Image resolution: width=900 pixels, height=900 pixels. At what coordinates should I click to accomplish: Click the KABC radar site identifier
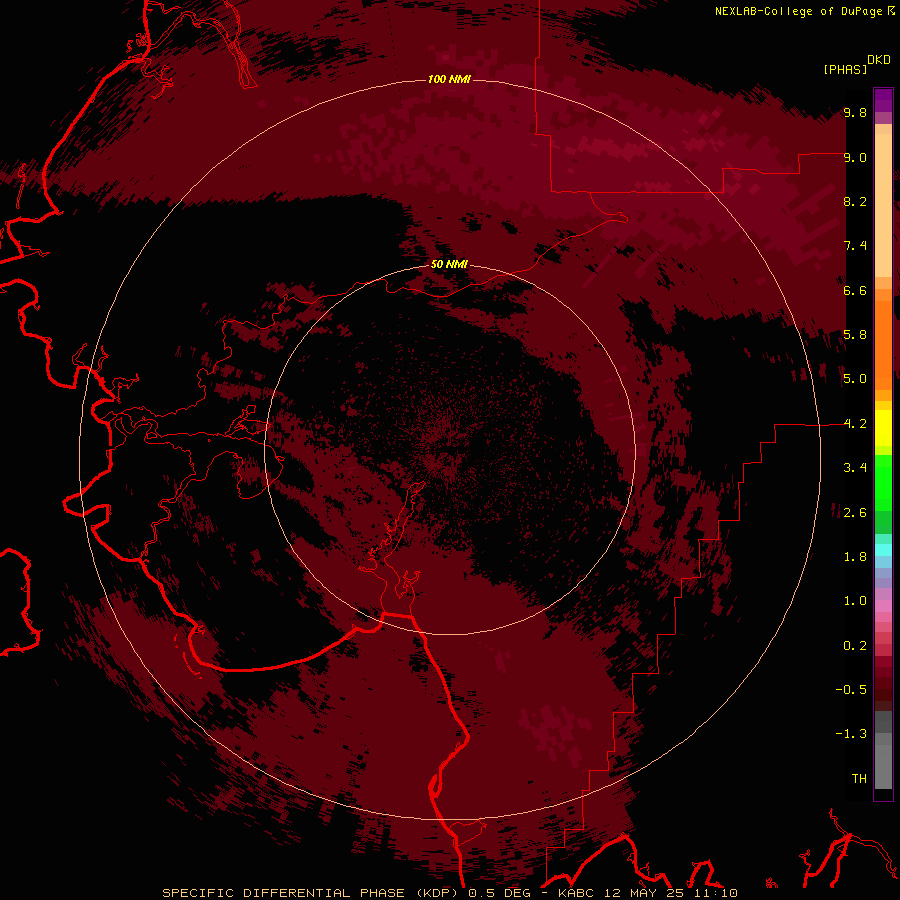click(x=578, y=893)
